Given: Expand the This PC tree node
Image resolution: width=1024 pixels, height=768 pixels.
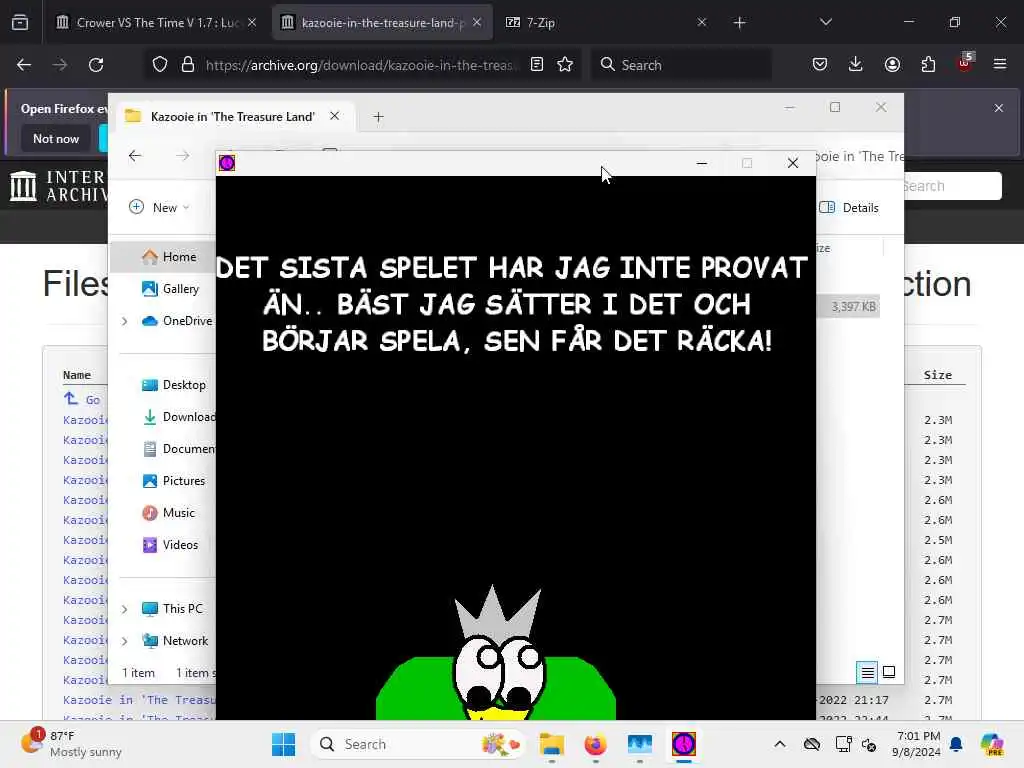Looking at the screenshot, I should pyautogui.click(x=125, y=609).
